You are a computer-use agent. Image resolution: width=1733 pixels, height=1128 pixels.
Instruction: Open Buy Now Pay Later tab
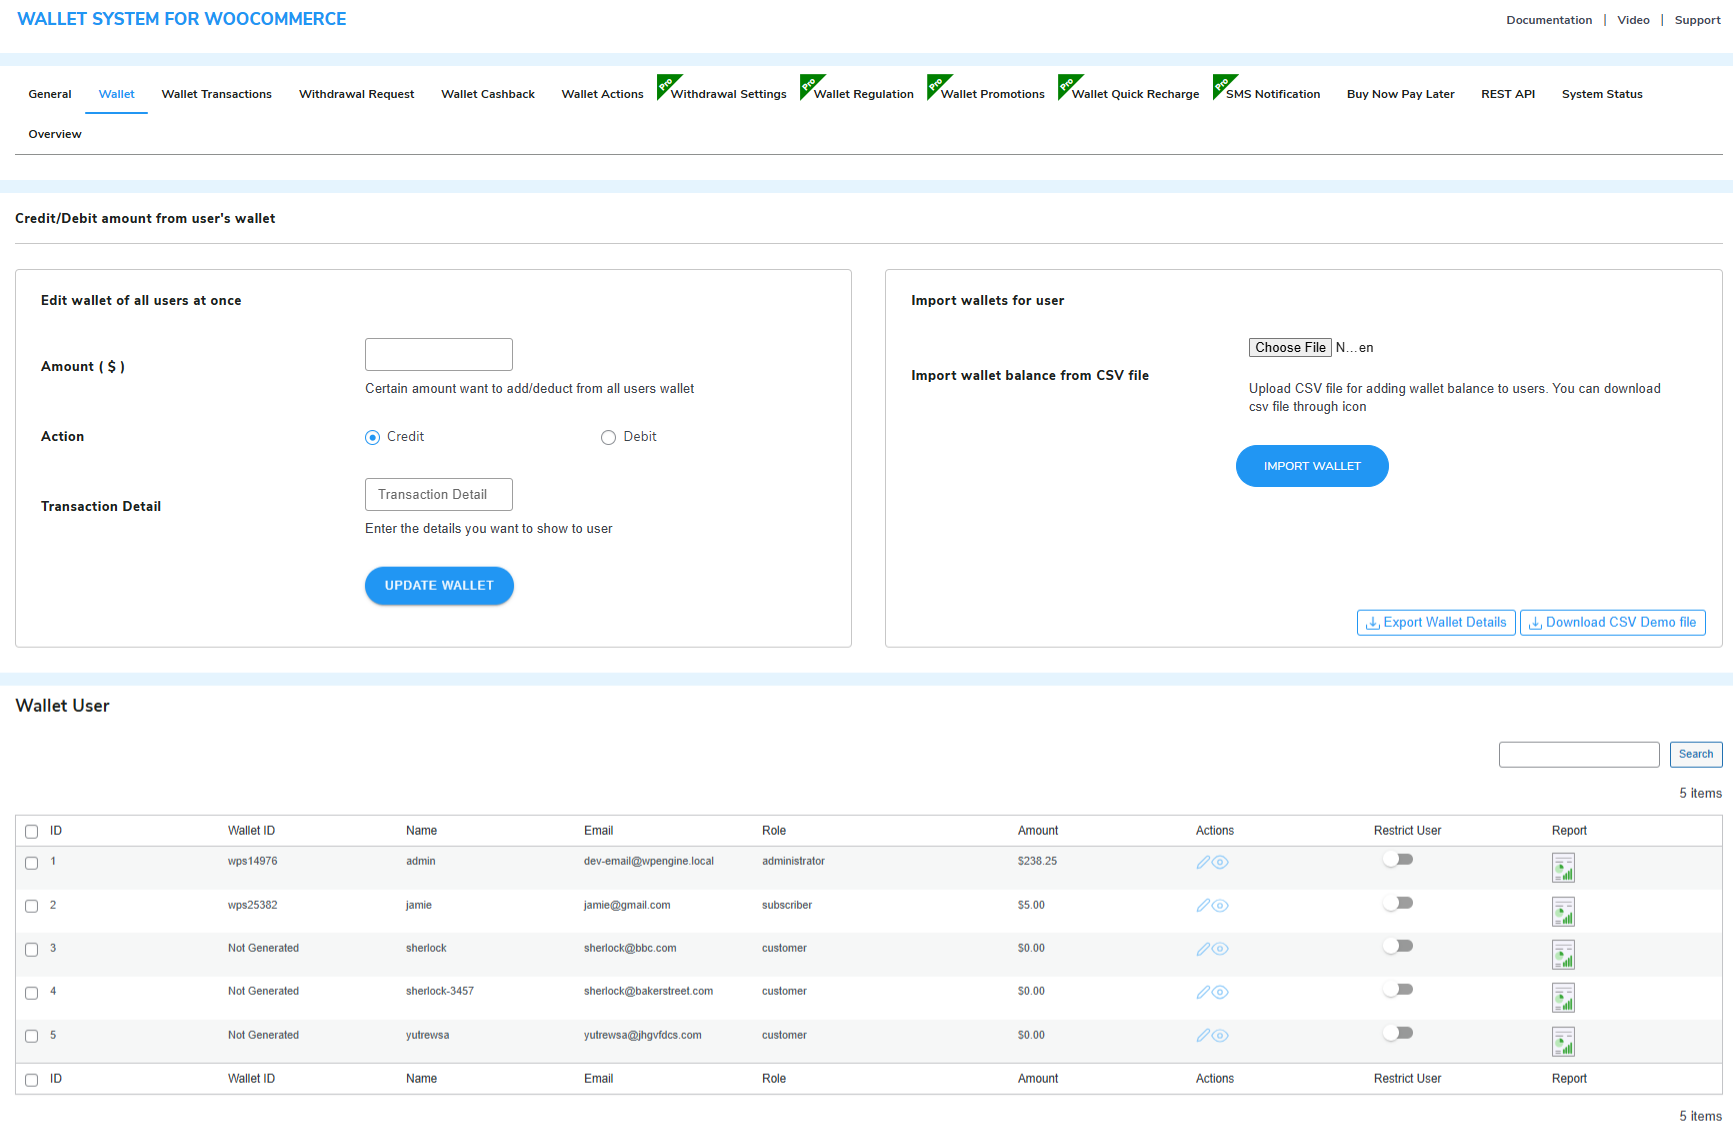[x=1401, y=94]
